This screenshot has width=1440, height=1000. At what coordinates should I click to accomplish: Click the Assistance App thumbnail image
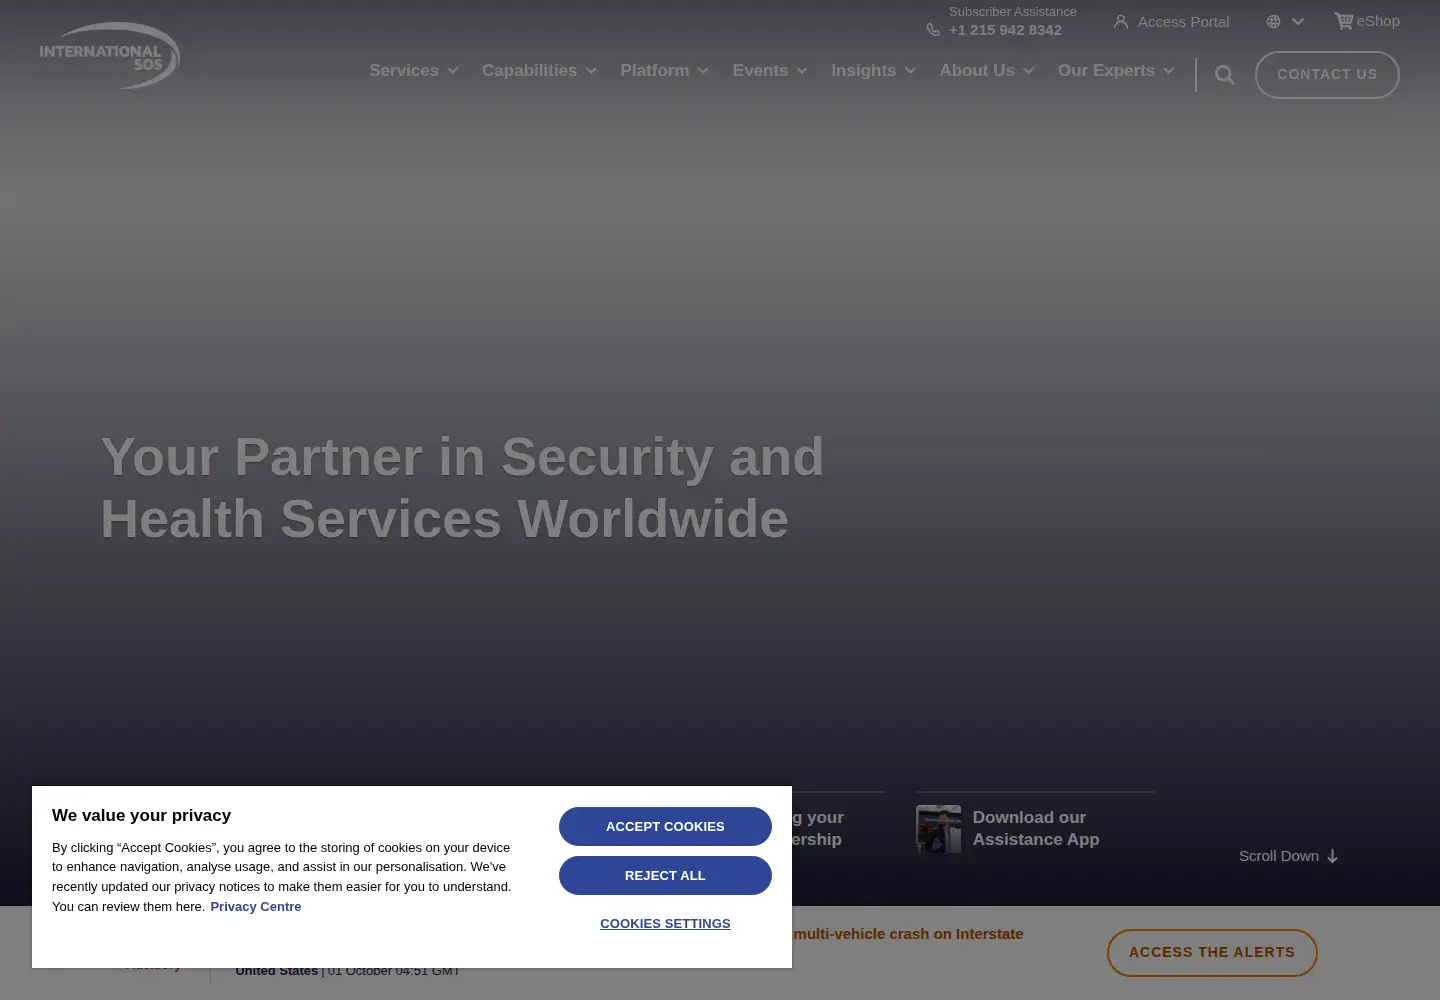point(938,829)
